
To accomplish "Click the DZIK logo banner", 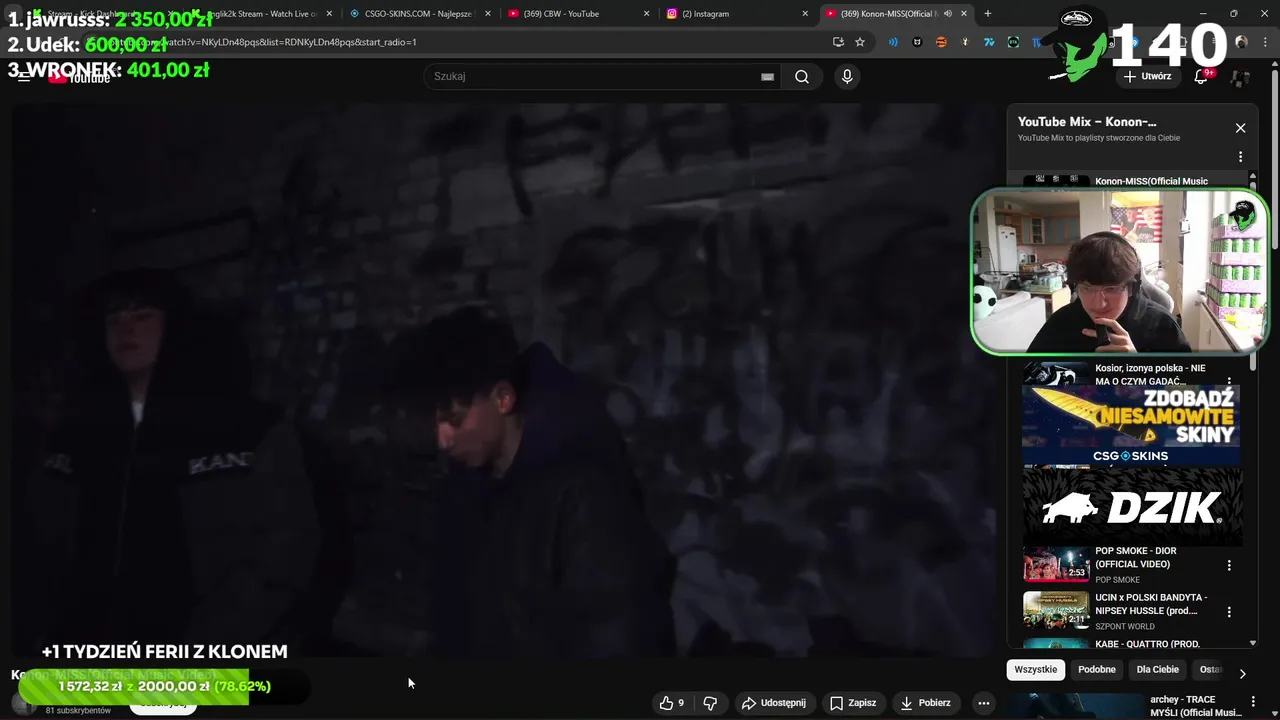I will 1131,507.
